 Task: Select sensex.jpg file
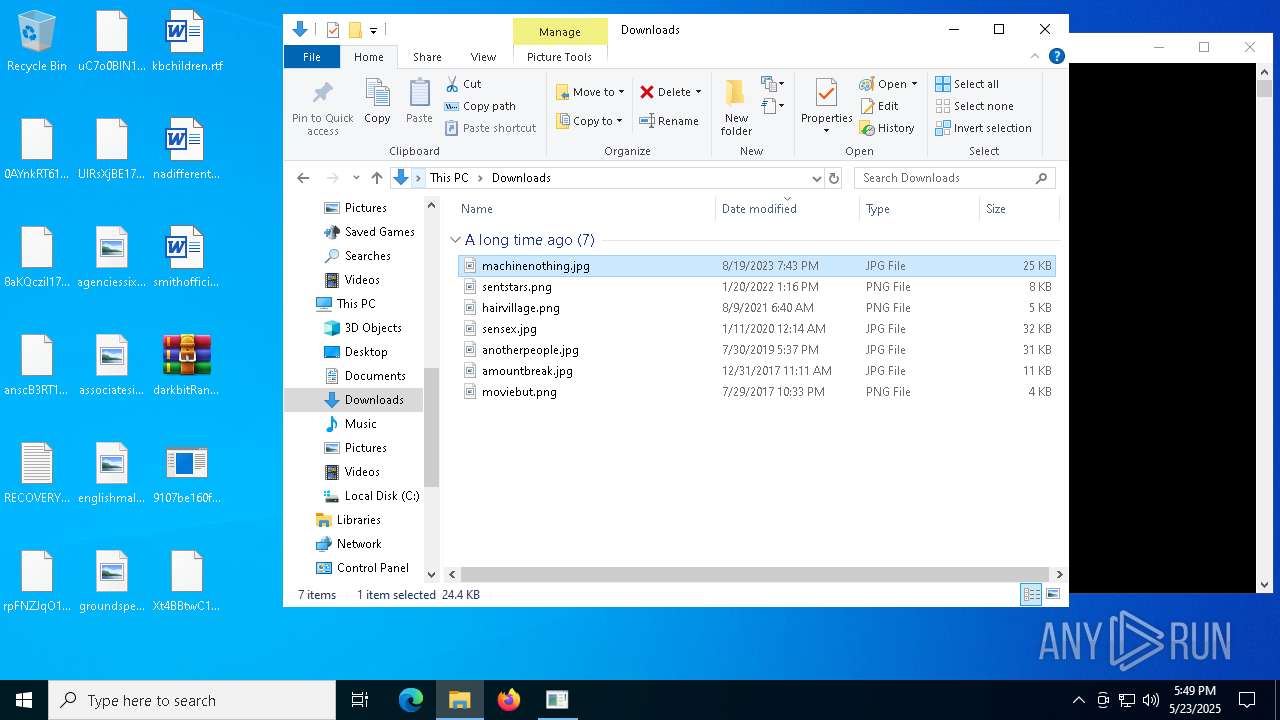pyautogui.click(x=757, y=329)
